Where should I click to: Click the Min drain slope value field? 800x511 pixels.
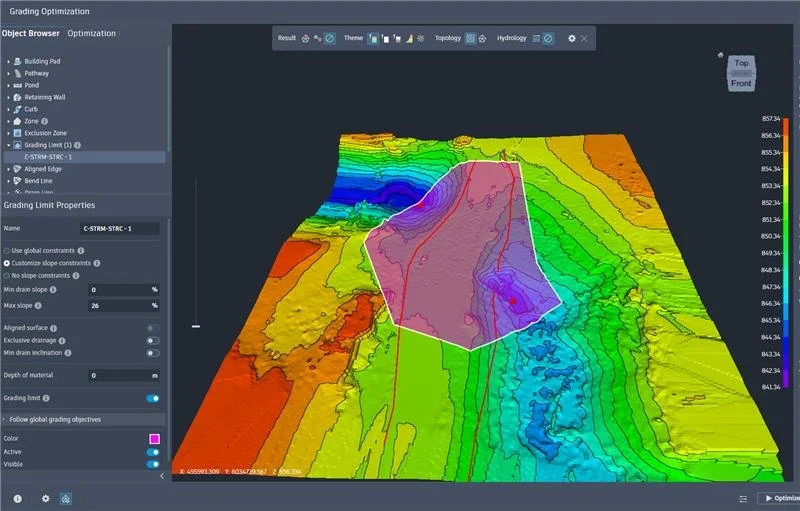123,290
